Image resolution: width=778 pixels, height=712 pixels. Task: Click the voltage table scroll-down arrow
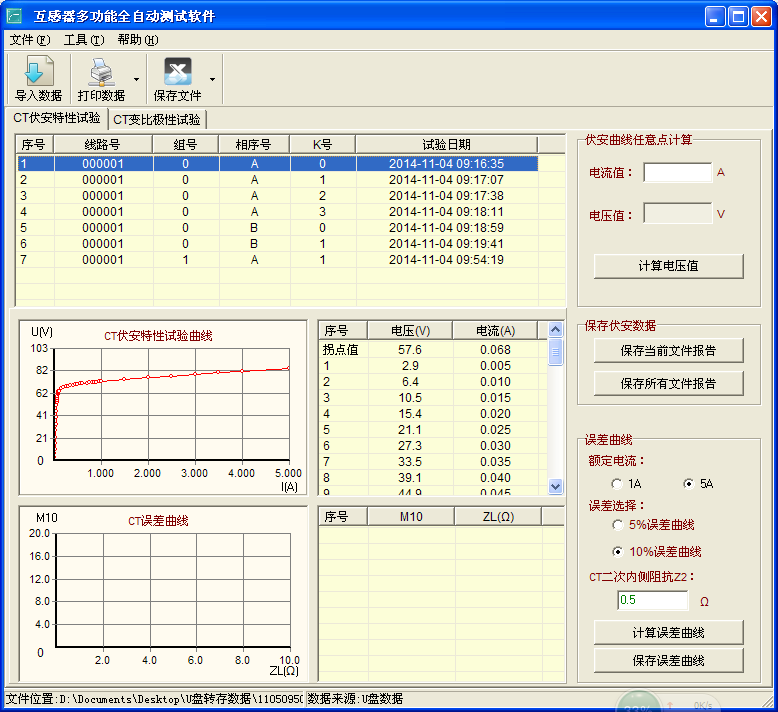pyautogui.click(x=556, y=486)
